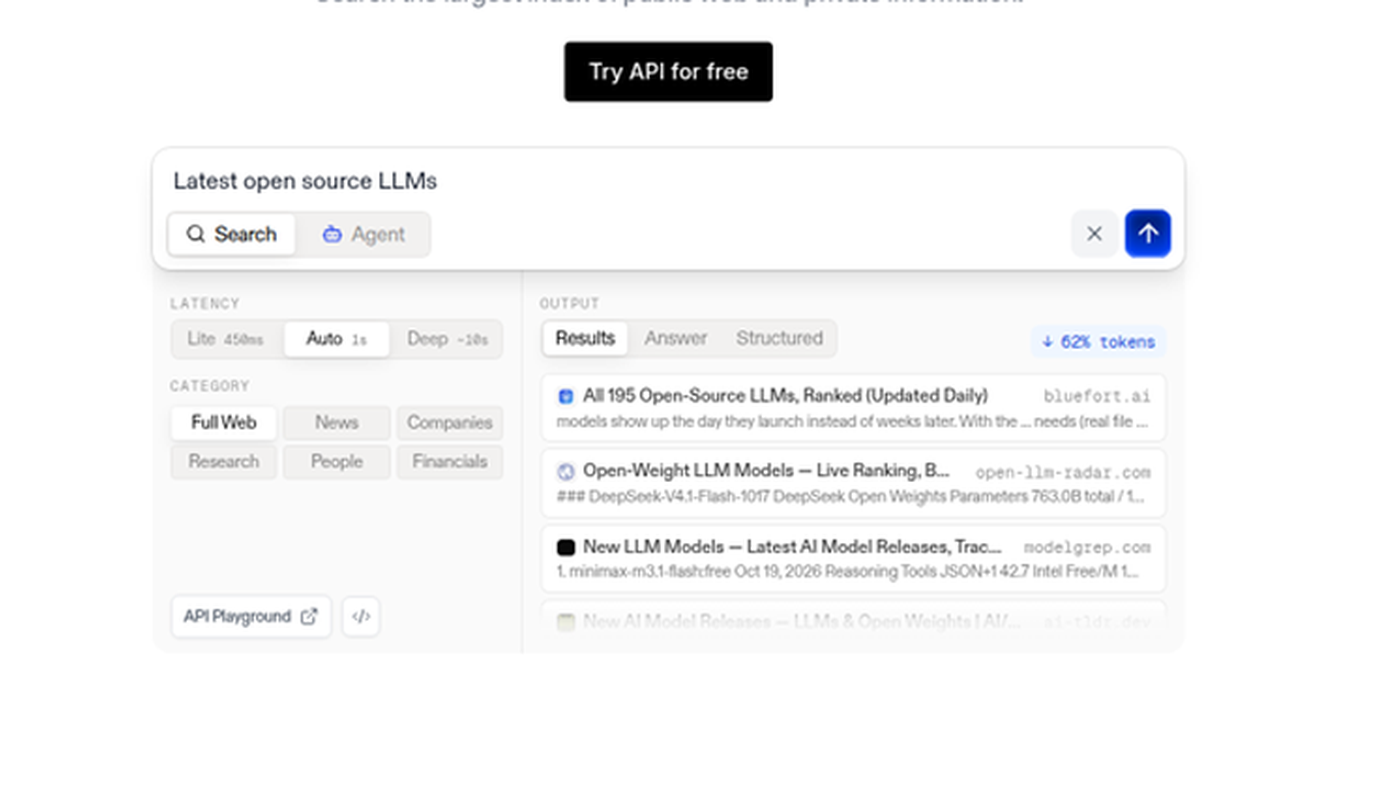
Task: Switch to Agent mode
Action: 363,234
